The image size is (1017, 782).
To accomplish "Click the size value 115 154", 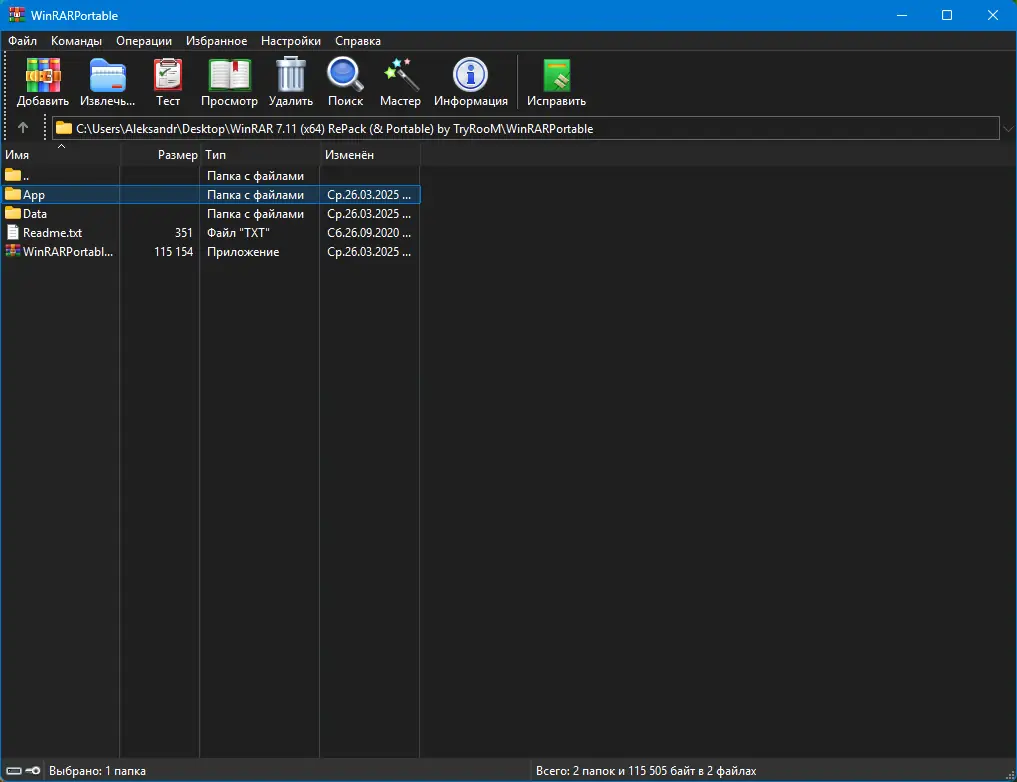I will [x=173, y=251].
